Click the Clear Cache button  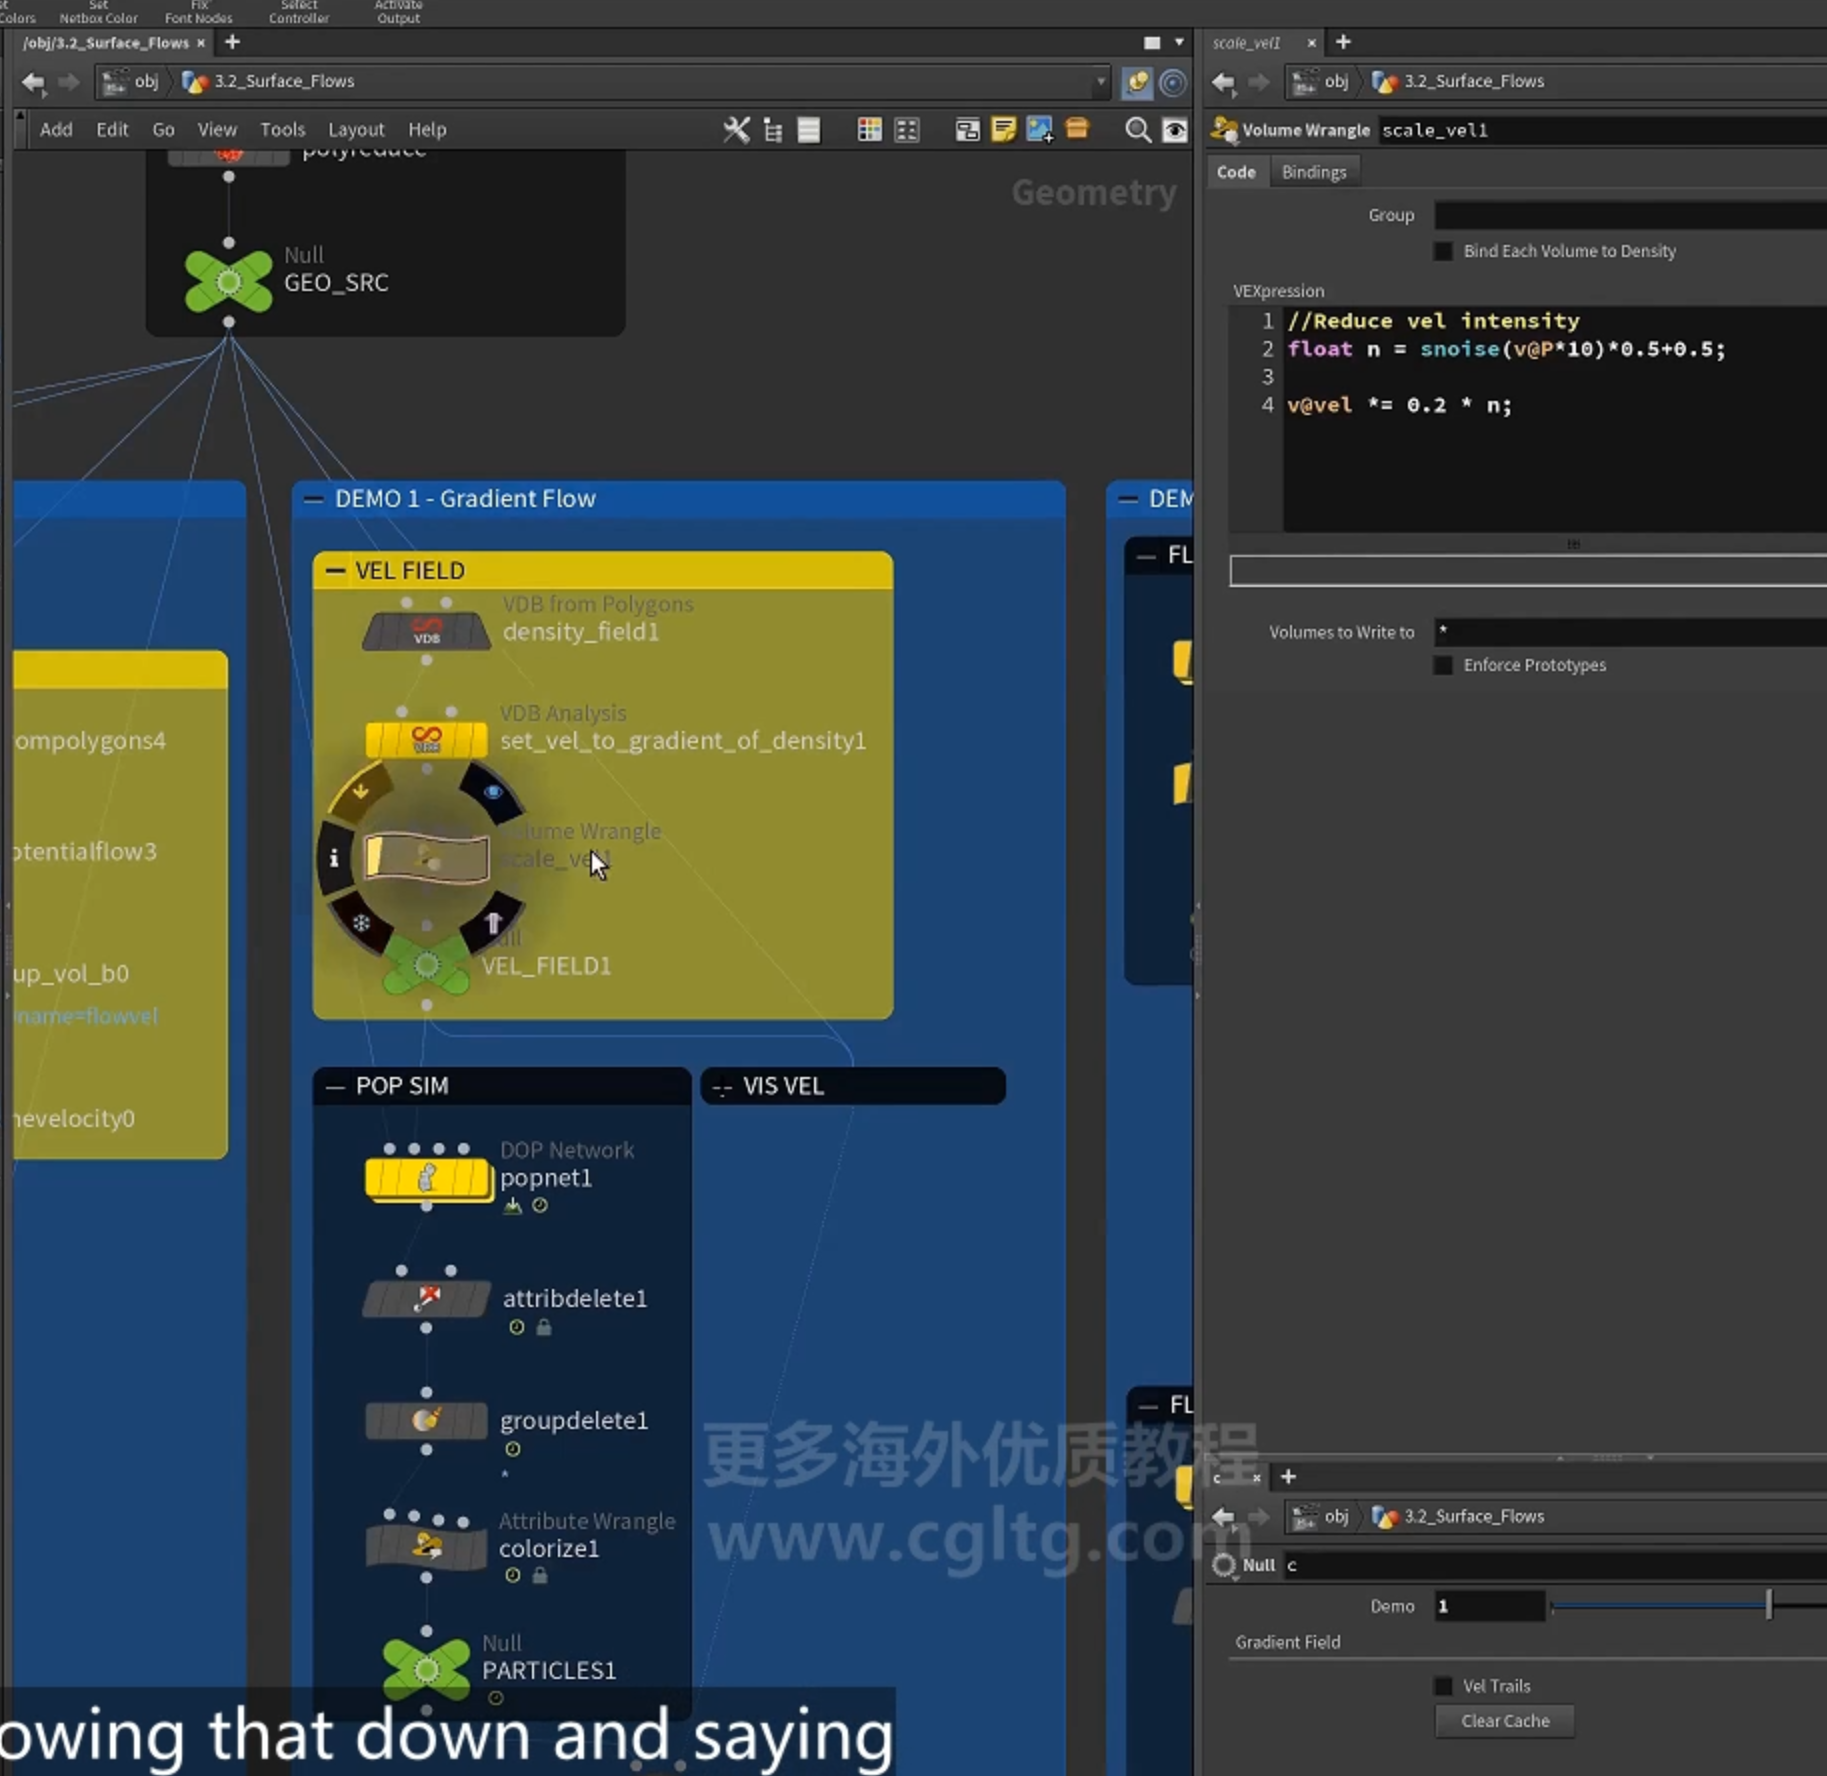pos(1504,1721)
